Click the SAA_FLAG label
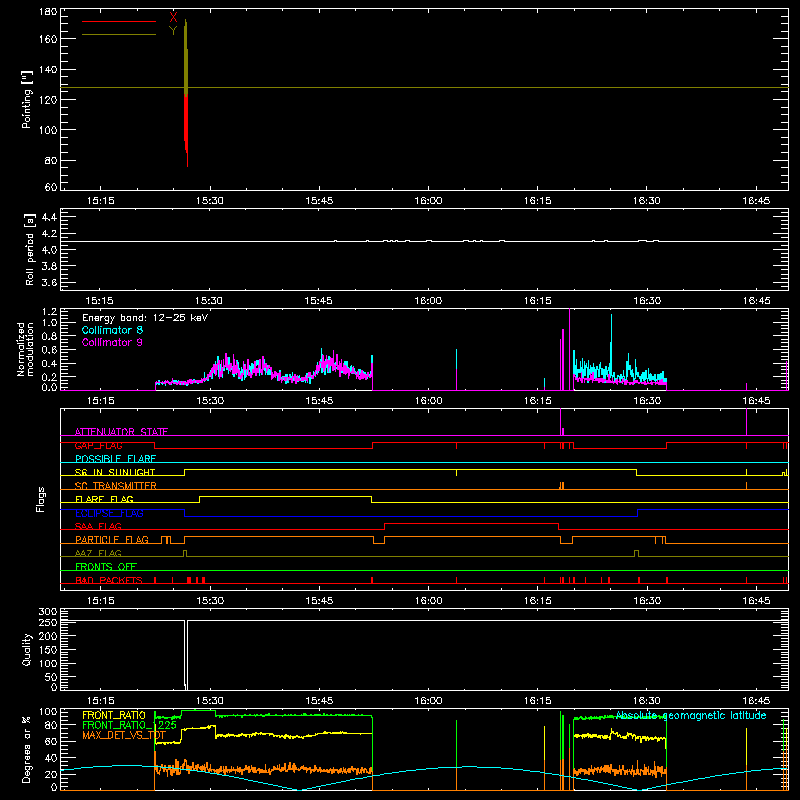The image size is (800, 800). click(98, 526)
